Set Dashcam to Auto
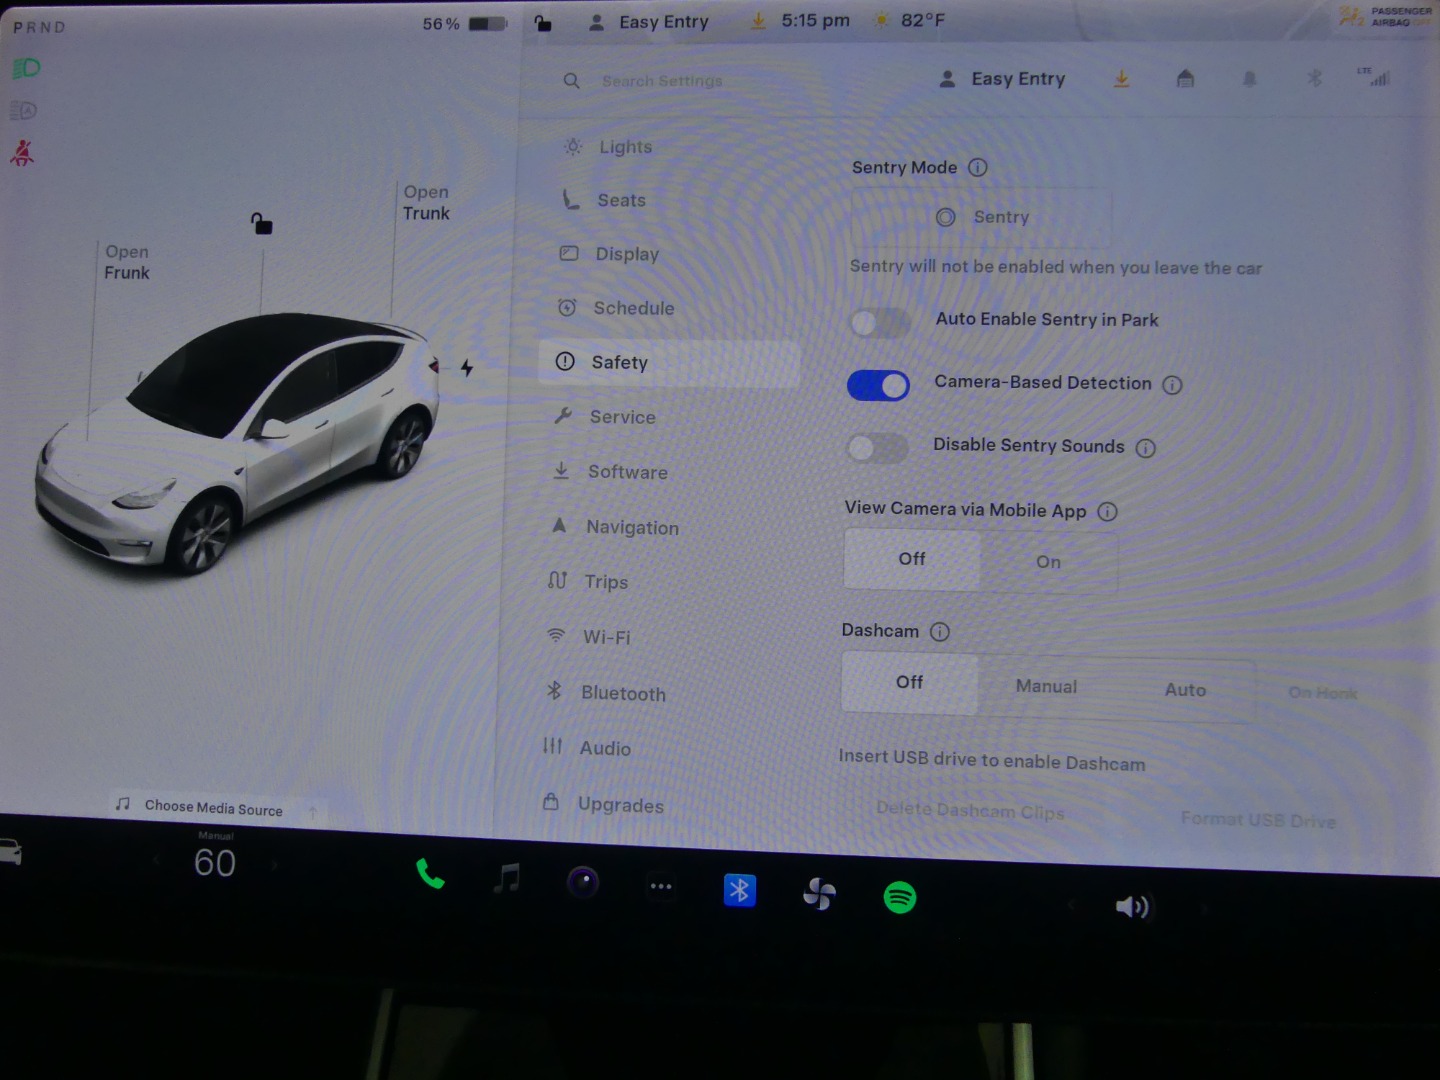The width and height of the screenshot is (1440, 1080). click(x=1185, y=690)
